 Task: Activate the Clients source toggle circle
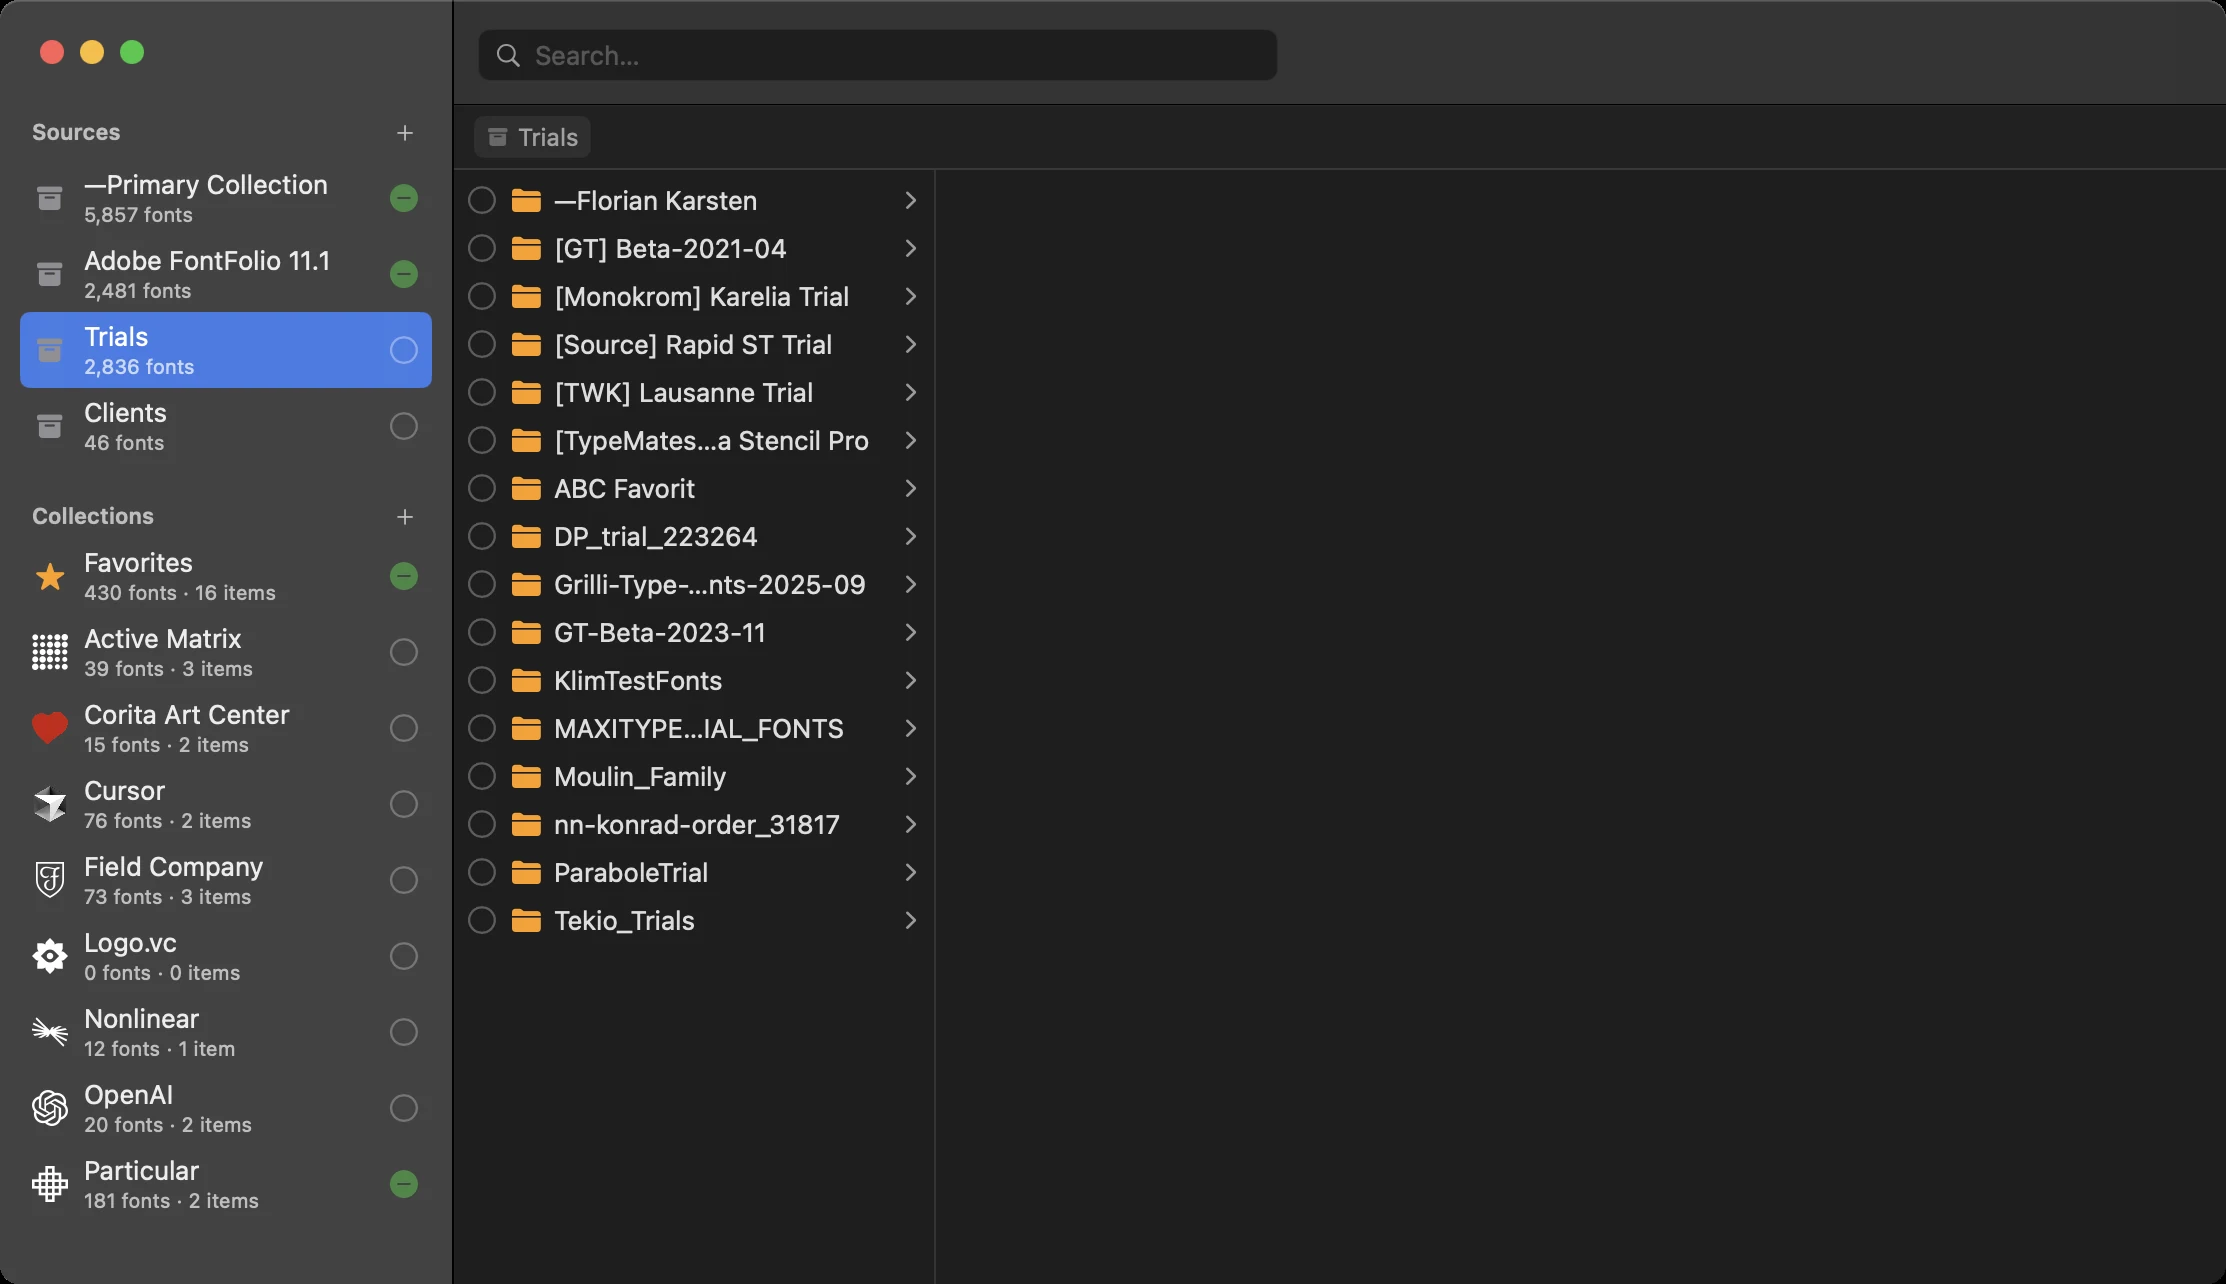point(404,426)
